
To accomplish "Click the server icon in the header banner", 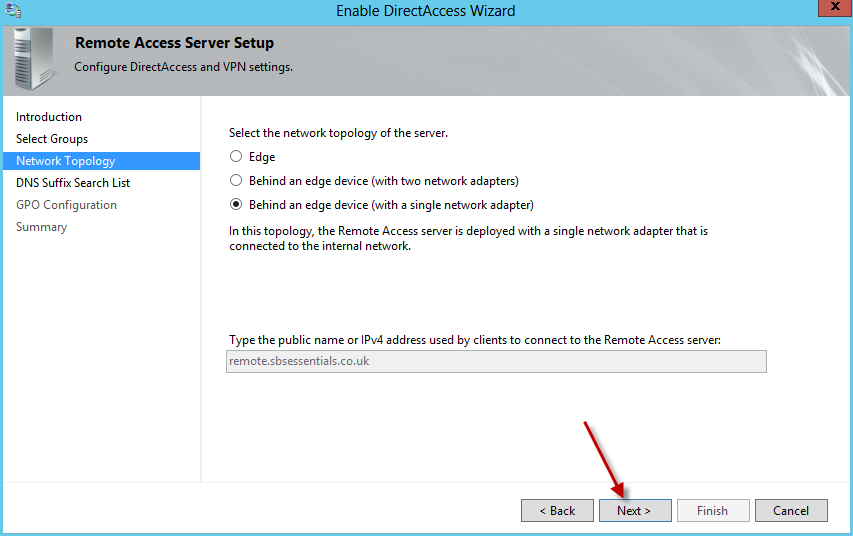I will pos(36,58).
